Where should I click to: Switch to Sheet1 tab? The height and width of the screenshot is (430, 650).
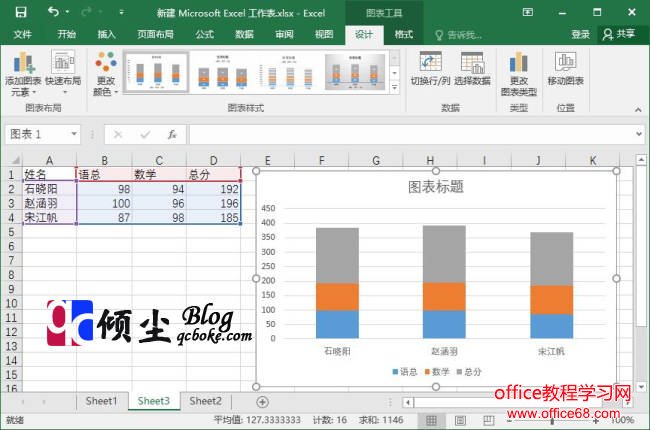coord(101,401)
